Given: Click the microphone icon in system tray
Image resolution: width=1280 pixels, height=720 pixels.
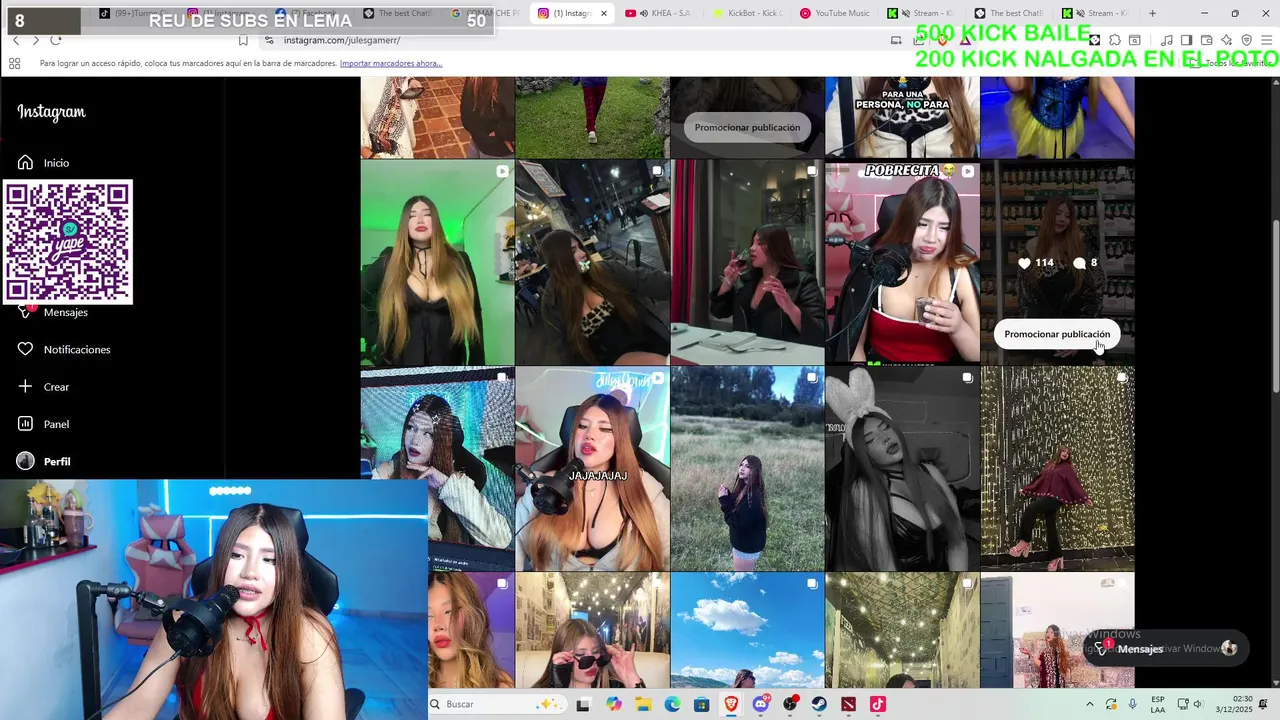Looking at the screenshot, I should [x=1133, y=704].
